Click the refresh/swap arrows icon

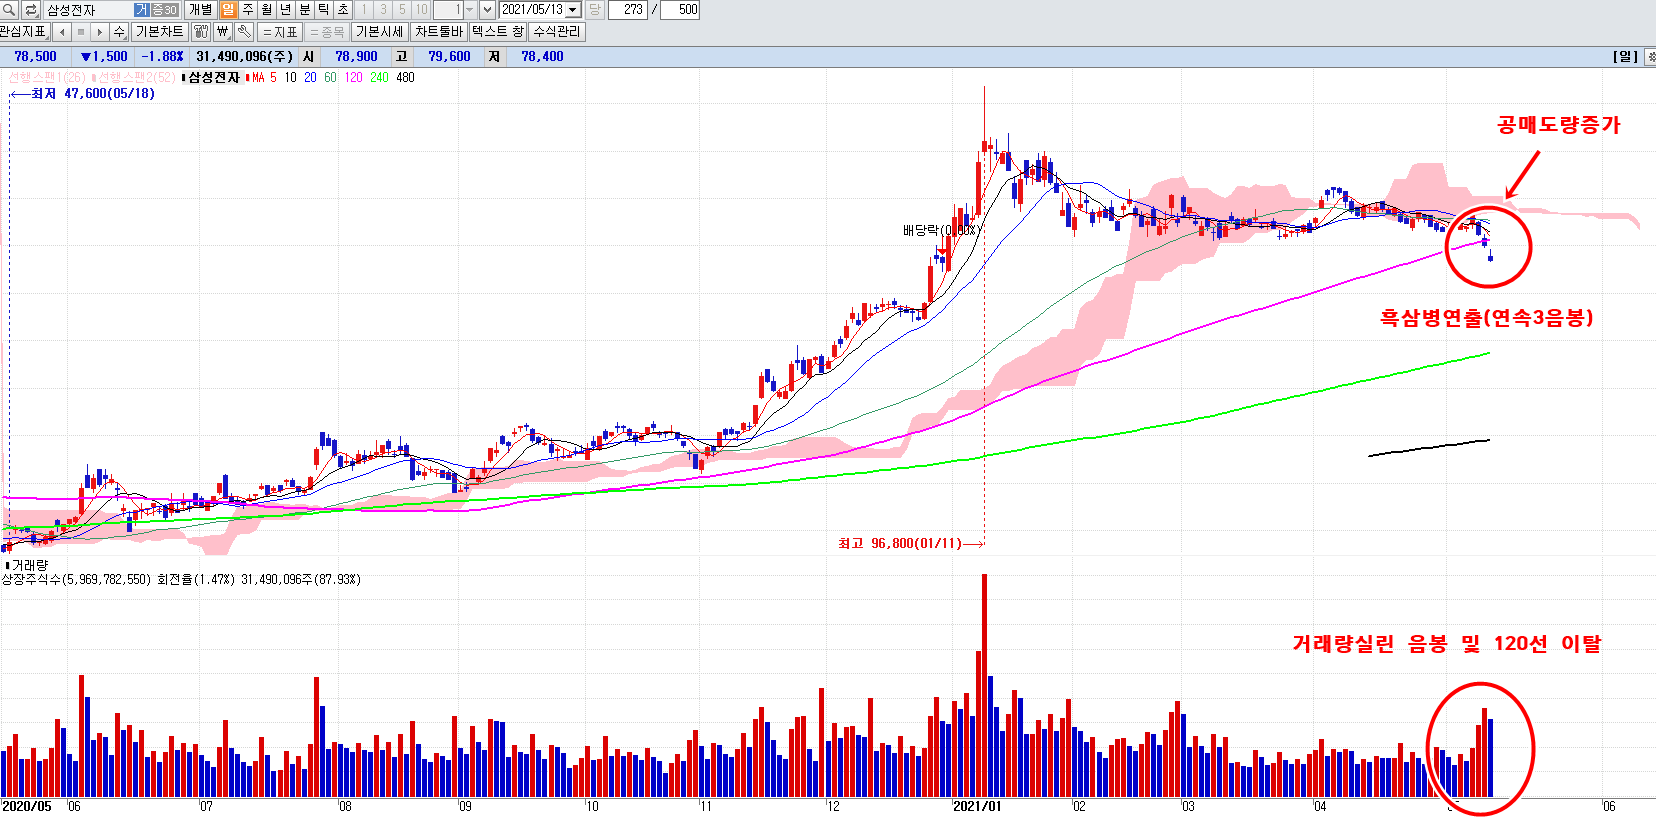(x=31, y=10)
